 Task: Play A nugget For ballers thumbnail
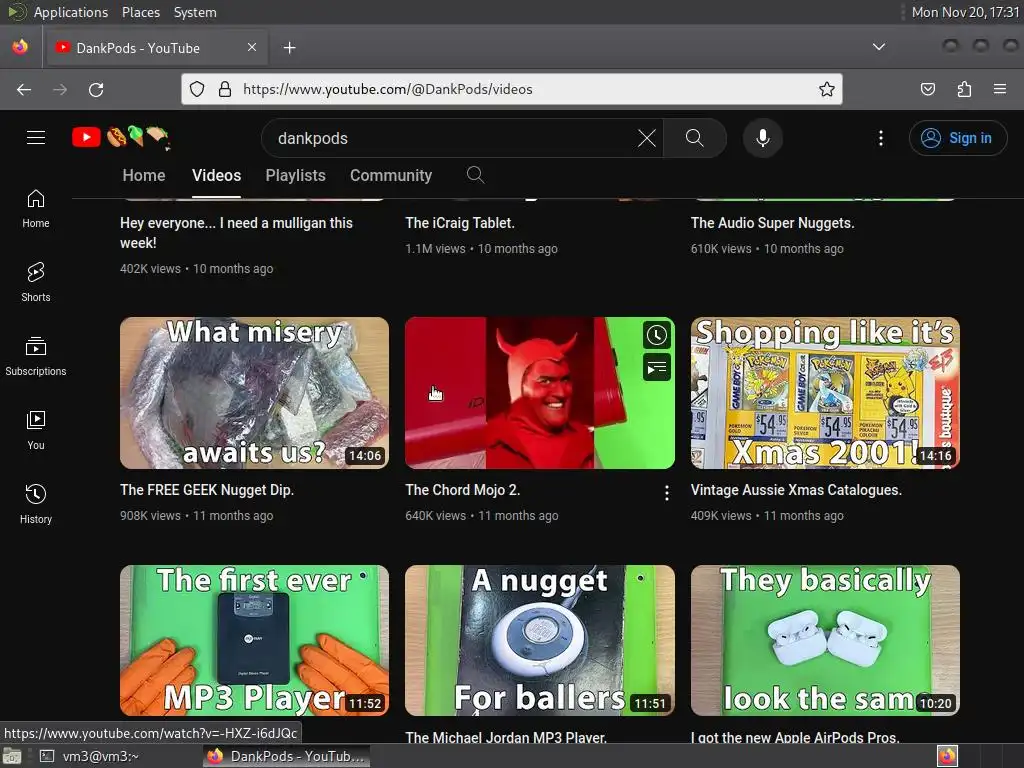pyautogui.click(x=539, y=641)
